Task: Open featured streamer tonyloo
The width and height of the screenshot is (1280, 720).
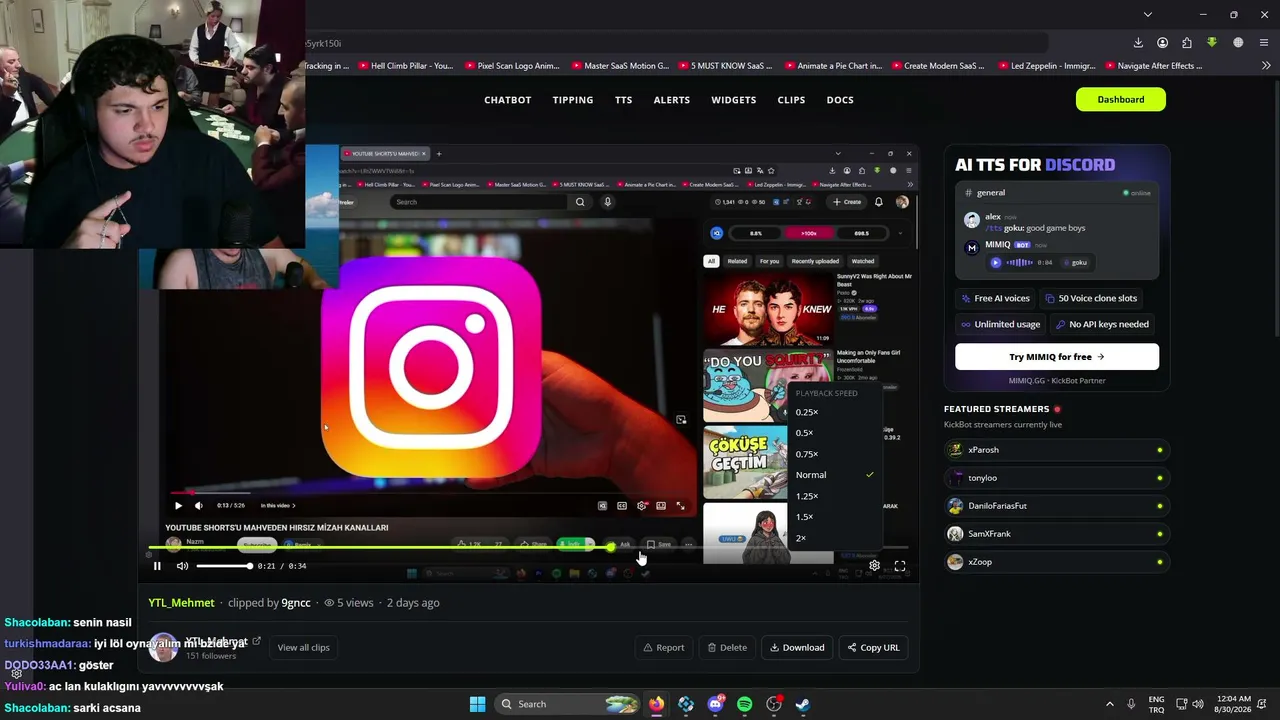Action: (x=1056, y=478)
